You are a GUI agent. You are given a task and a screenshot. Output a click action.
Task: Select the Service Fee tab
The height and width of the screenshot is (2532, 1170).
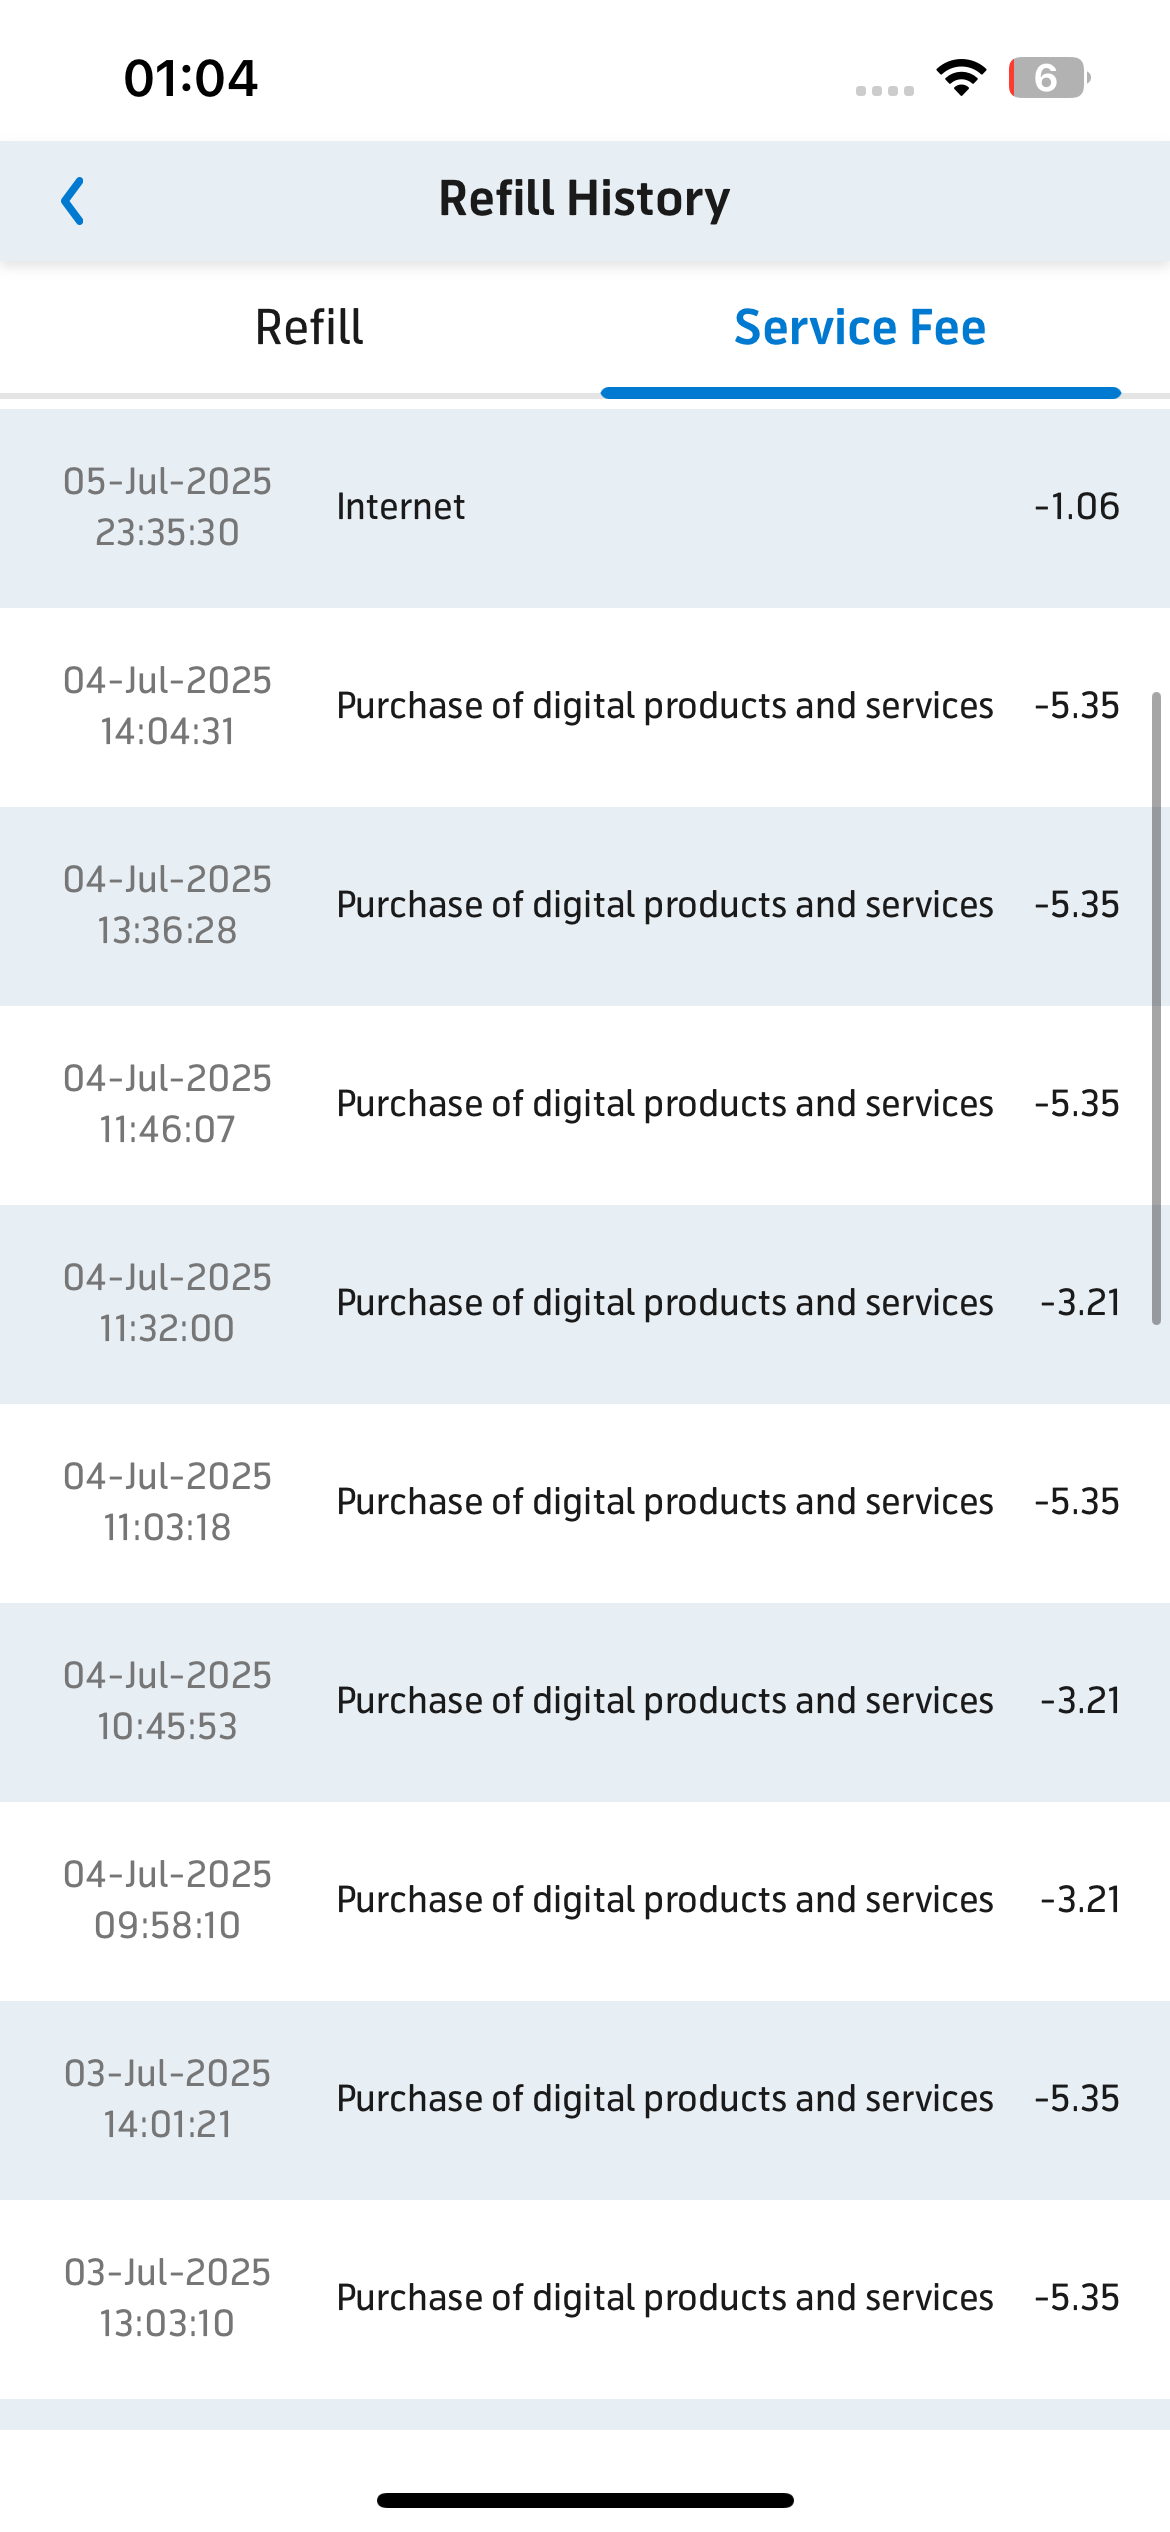click(860, 328)
